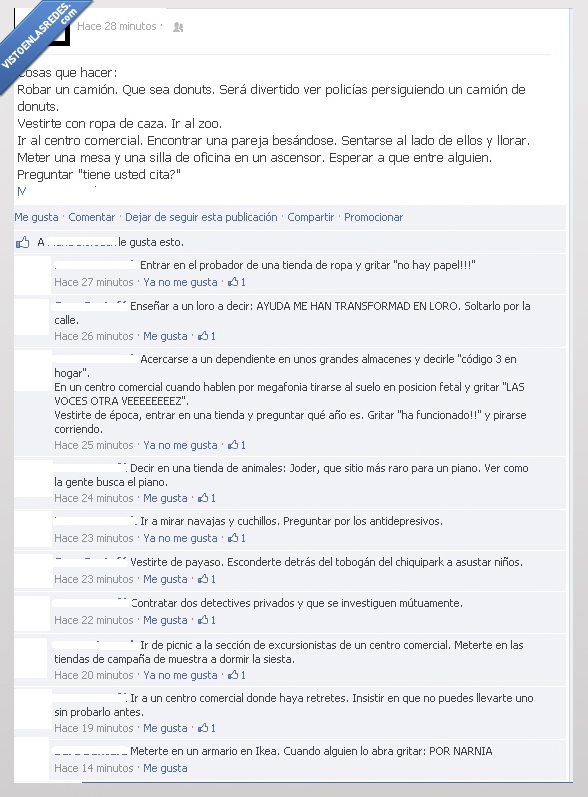Click Promocionar under the post

coord(374,217)
